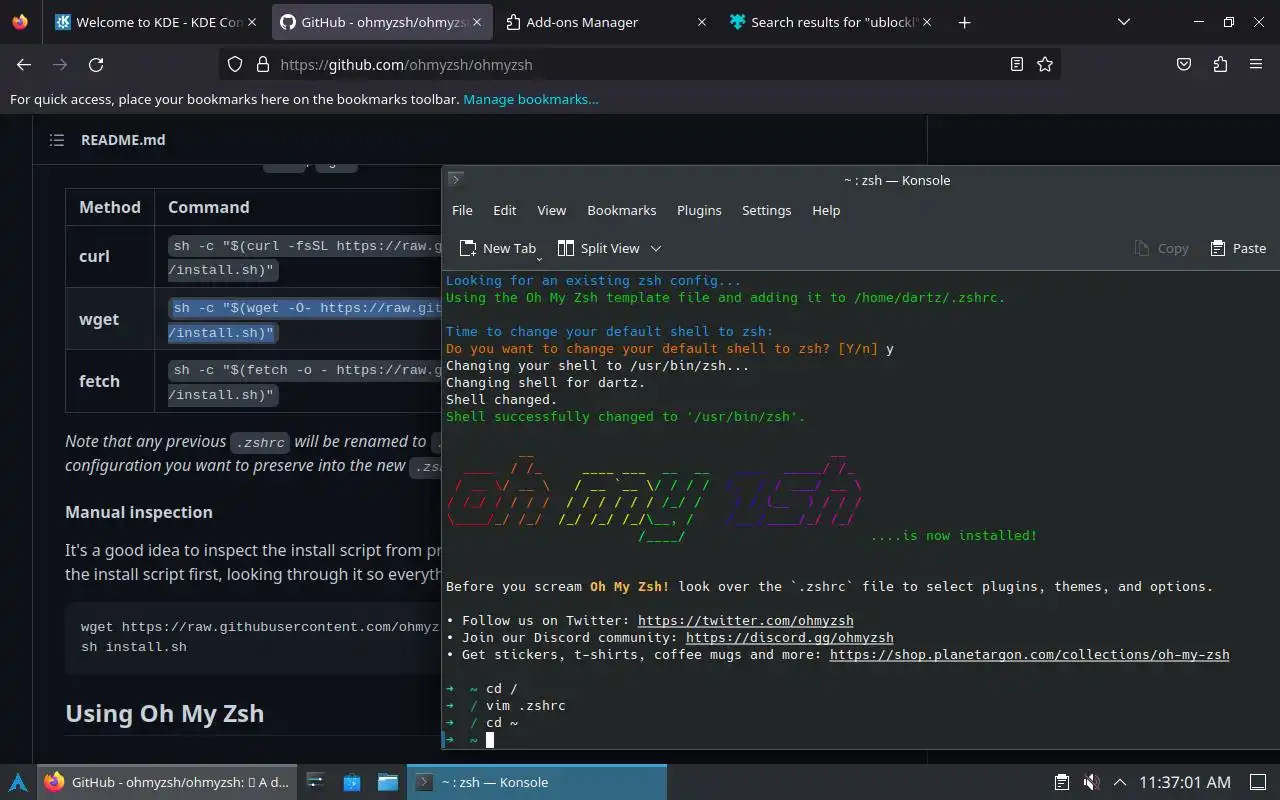1280x800 pixels.
Task: Click the forward navigation arrow in Firefox
Action: tap(60, 64)
